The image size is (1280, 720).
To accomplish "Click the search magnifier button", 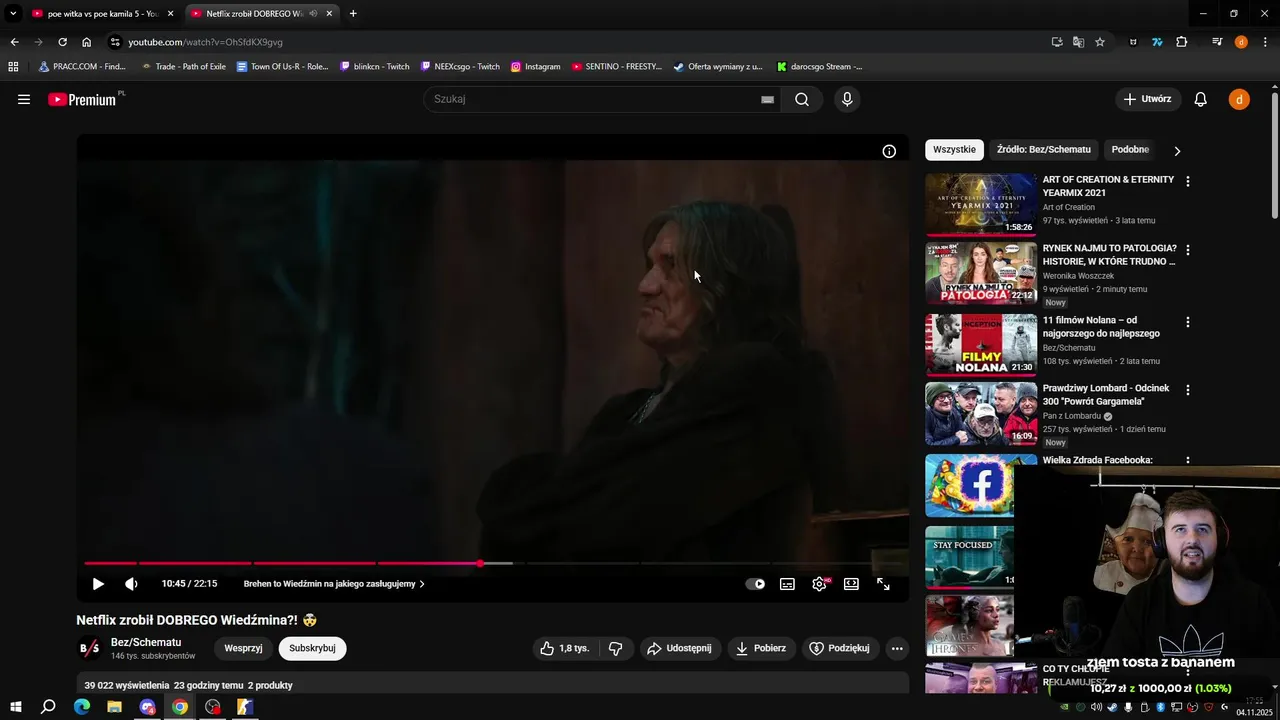I will point(802,99).
